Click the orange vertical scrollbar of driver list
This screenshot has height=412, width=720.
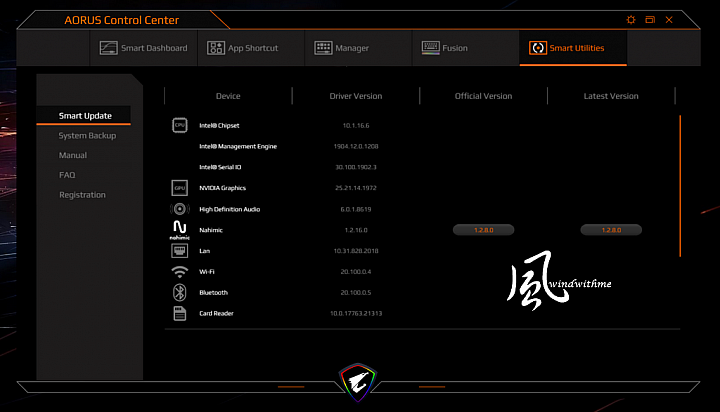680,186
